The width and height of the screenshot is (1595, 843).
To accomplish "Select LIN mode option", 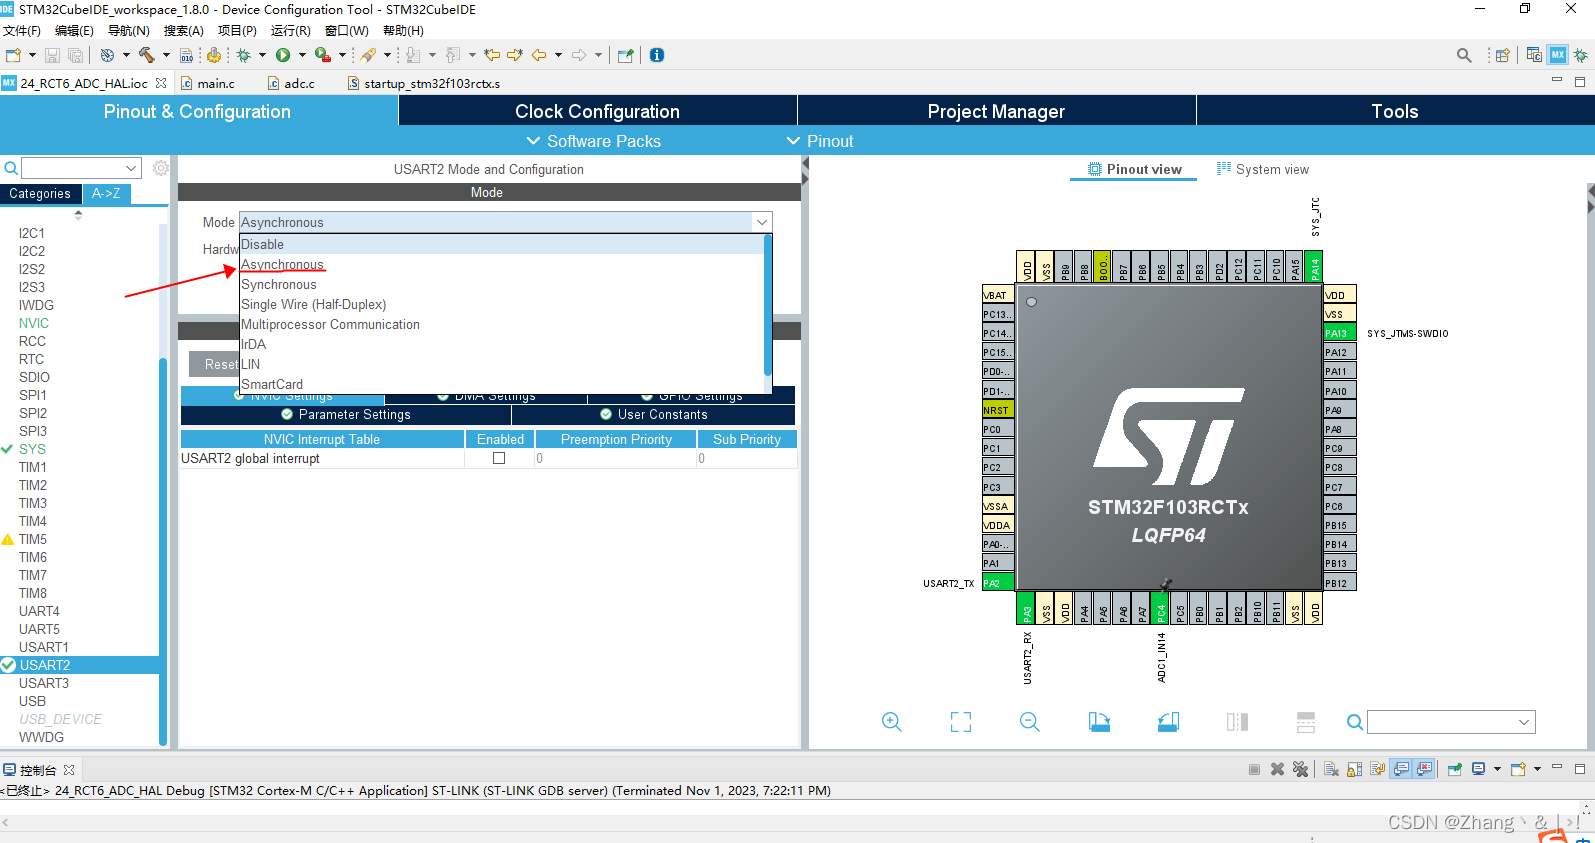I will pos(502,364).
